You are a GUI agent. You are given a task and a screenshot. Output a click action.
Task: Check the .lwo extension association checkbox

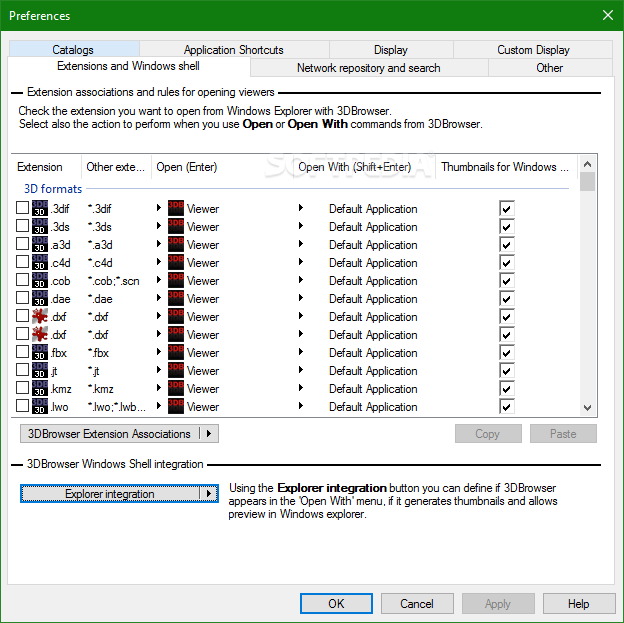pos(22,406)
